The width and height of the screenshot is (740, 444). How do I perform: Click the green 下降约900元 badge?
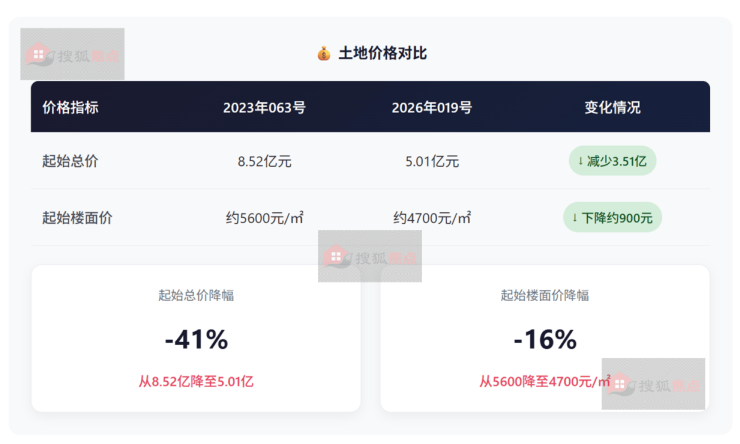click(612, 217)
